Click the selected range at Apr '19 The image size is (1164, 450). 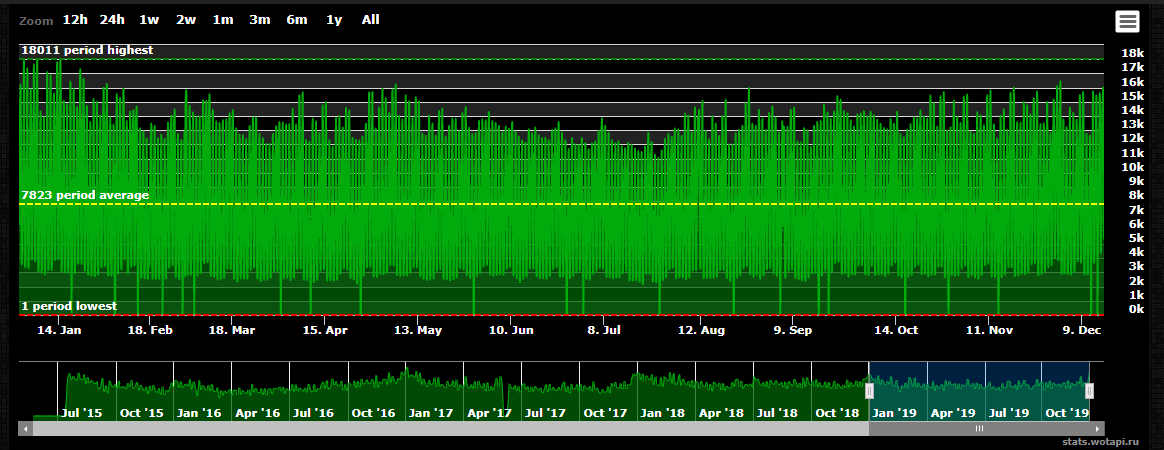coord(952,412)
